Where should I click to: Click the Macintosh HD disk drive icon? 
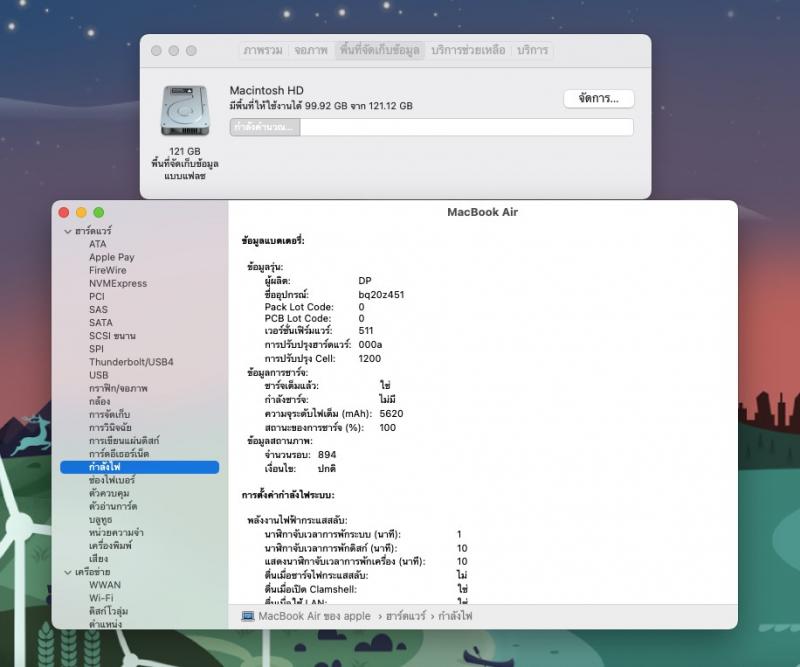(x=185, y=111)
